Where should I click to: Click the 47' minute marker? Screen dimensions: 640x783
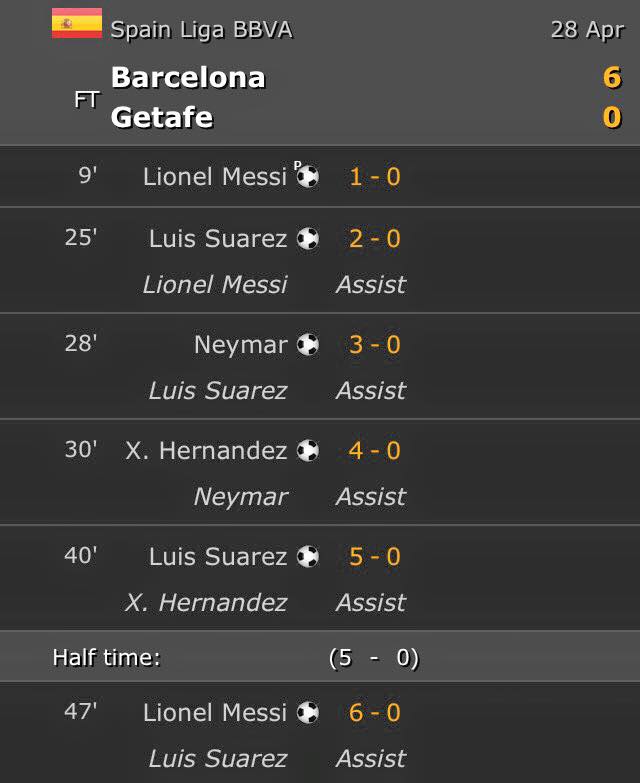[x=81, y=712]
